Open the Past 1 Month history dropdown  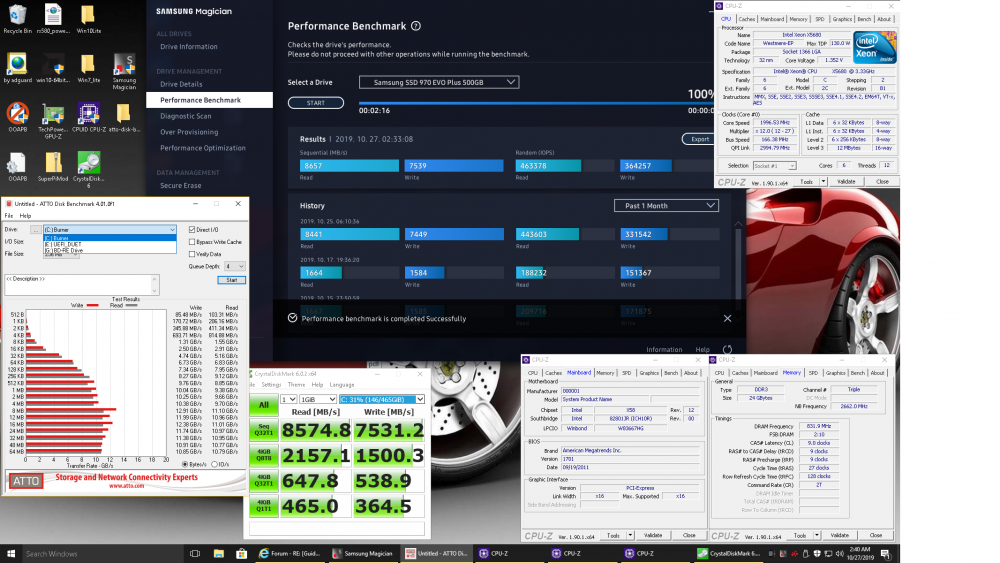666,205
